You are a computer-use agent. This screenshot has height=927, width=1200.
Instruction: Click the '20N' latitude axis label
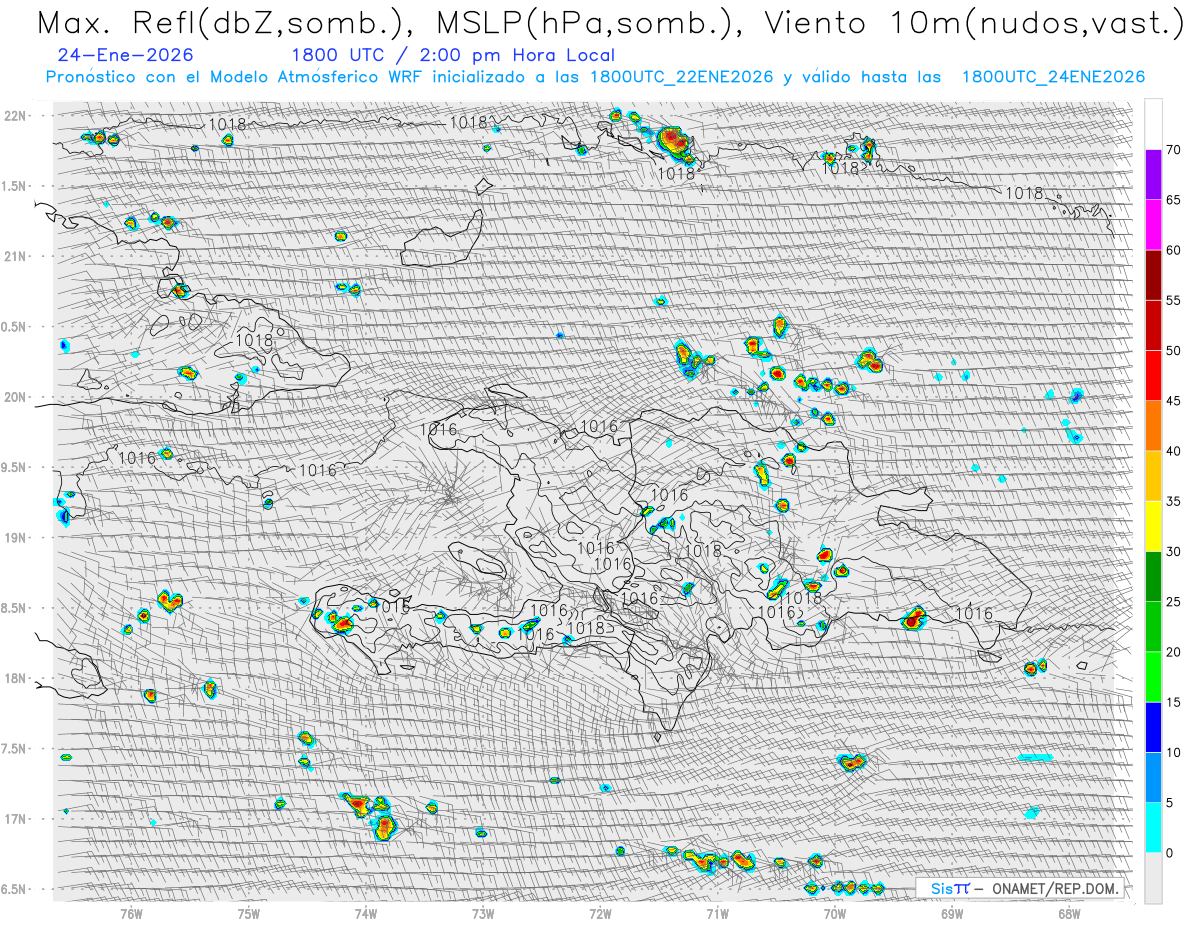click(15, 397)
